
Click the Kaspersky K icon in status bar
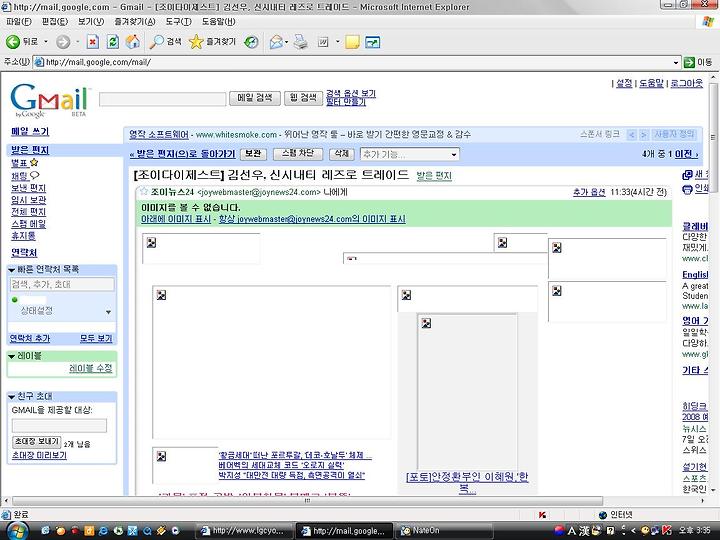542,515
